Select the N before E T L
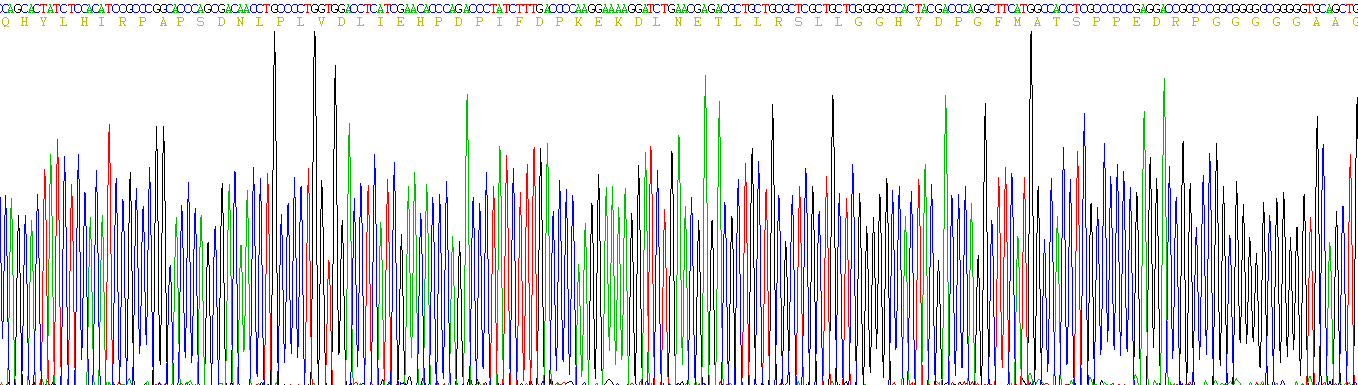This screenshot has height=385, width=1358. pos(677,22)
